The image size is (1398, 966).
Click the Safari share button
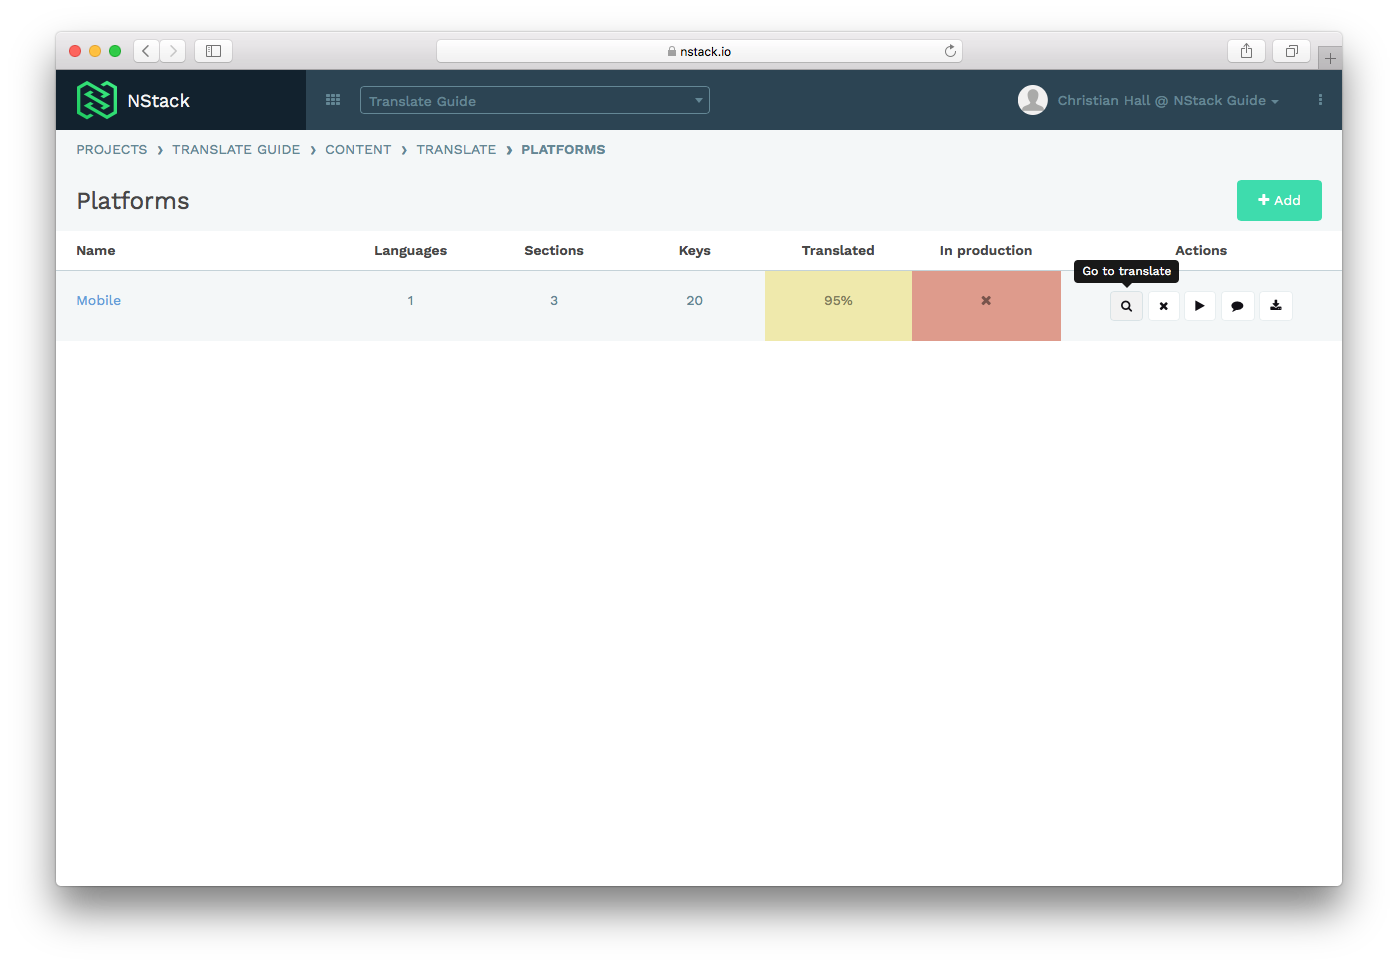tap(1246, 51)
